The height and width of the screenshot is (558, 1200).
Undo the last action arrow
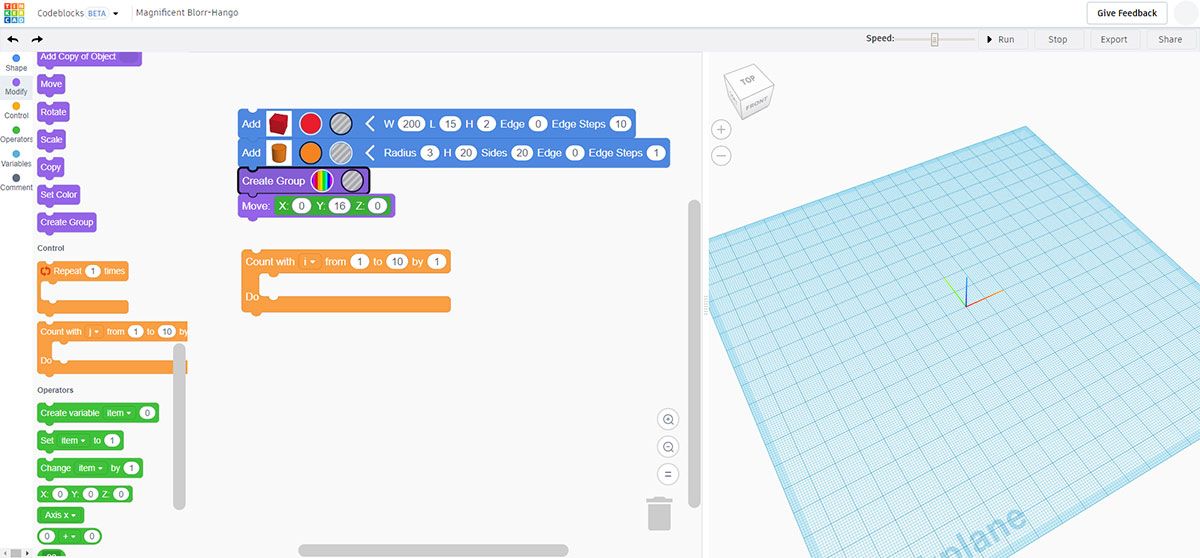[x=13, y=39]
